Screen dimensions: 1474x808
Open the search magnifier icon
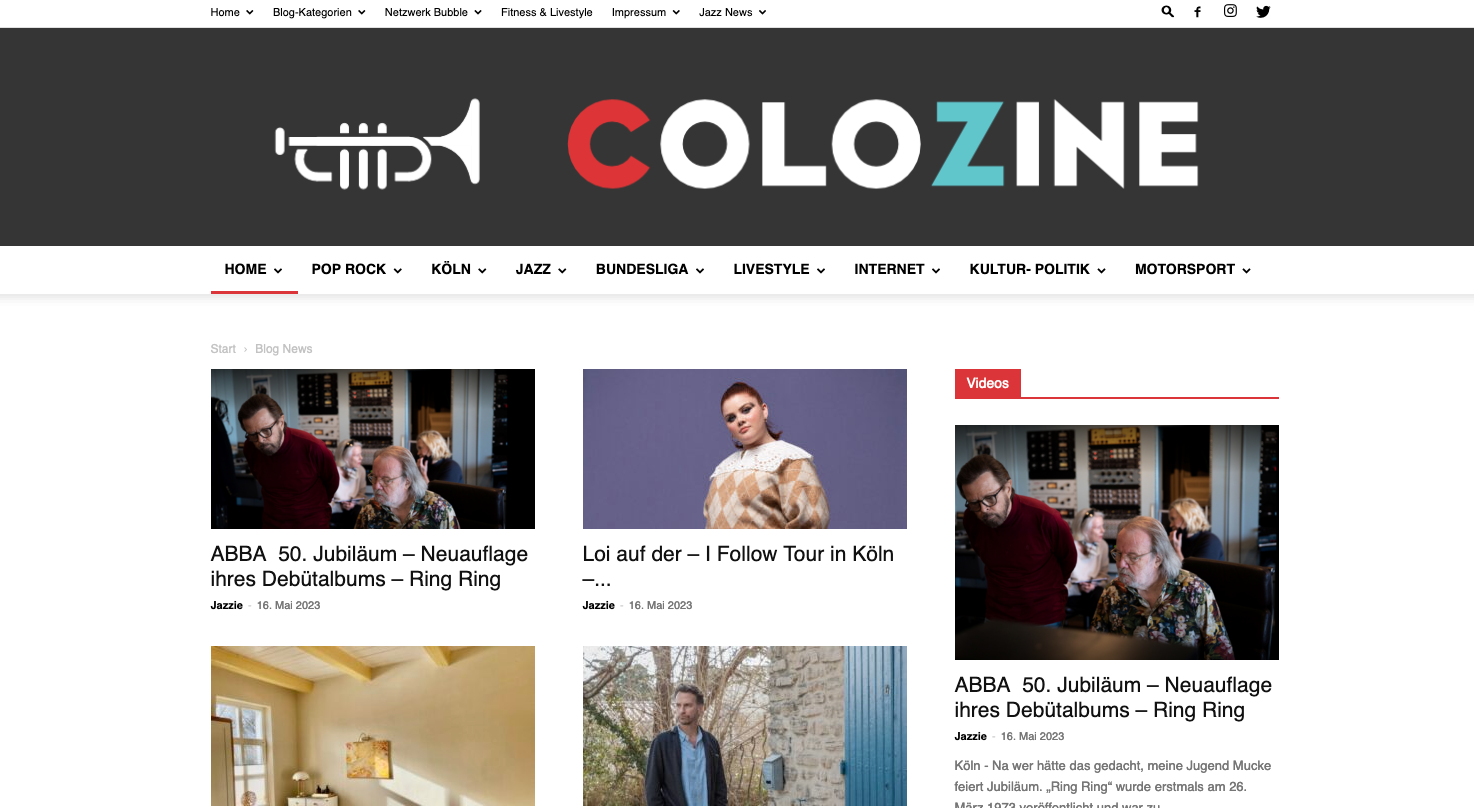[1168, 12]
